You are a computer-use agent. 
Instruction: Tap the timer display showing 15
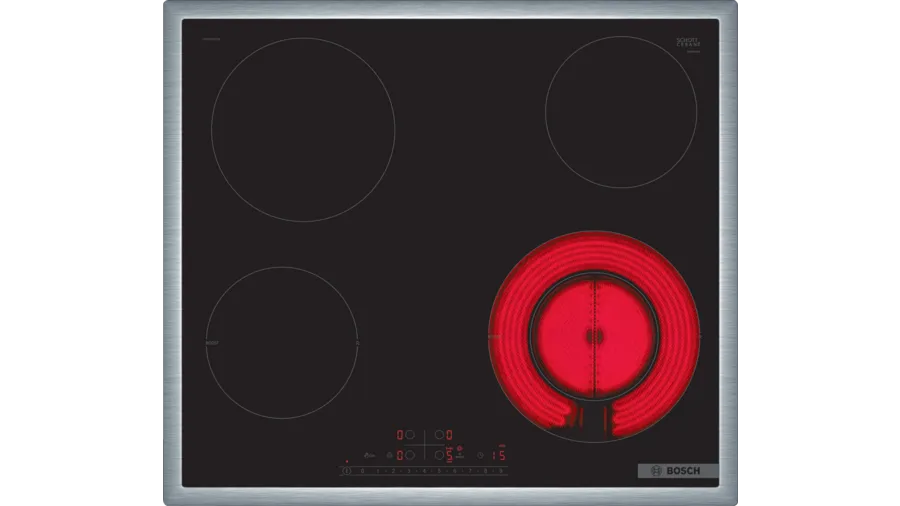pos(499,456)
